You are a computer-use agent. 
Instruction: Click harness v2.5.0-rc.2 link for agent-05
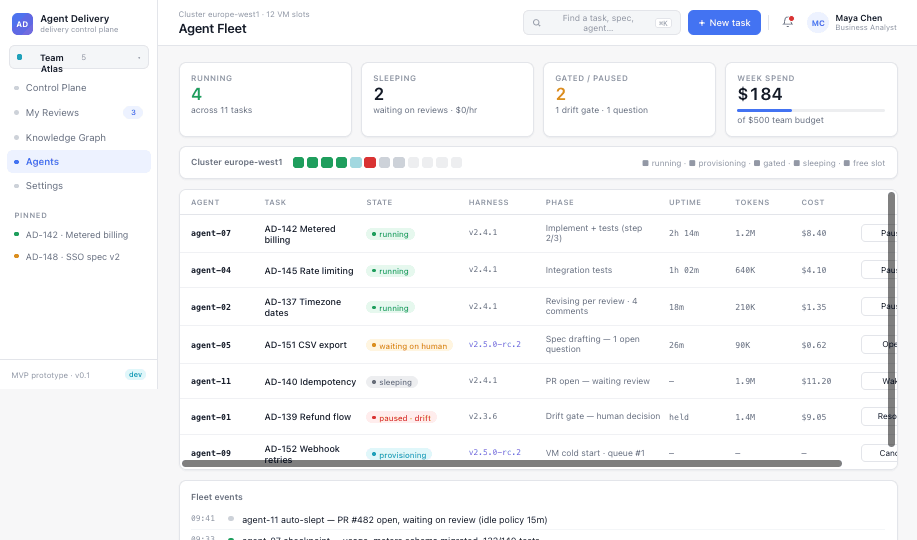pos(494,344)
